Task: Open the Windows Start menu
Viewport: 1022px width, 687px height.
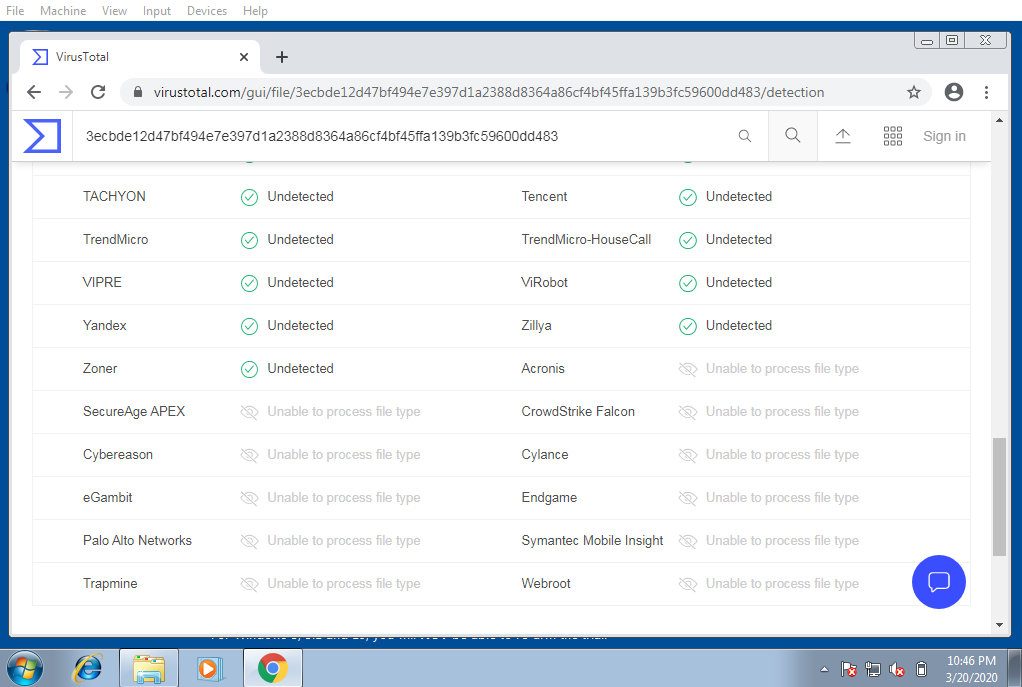Action: [24, 668]
